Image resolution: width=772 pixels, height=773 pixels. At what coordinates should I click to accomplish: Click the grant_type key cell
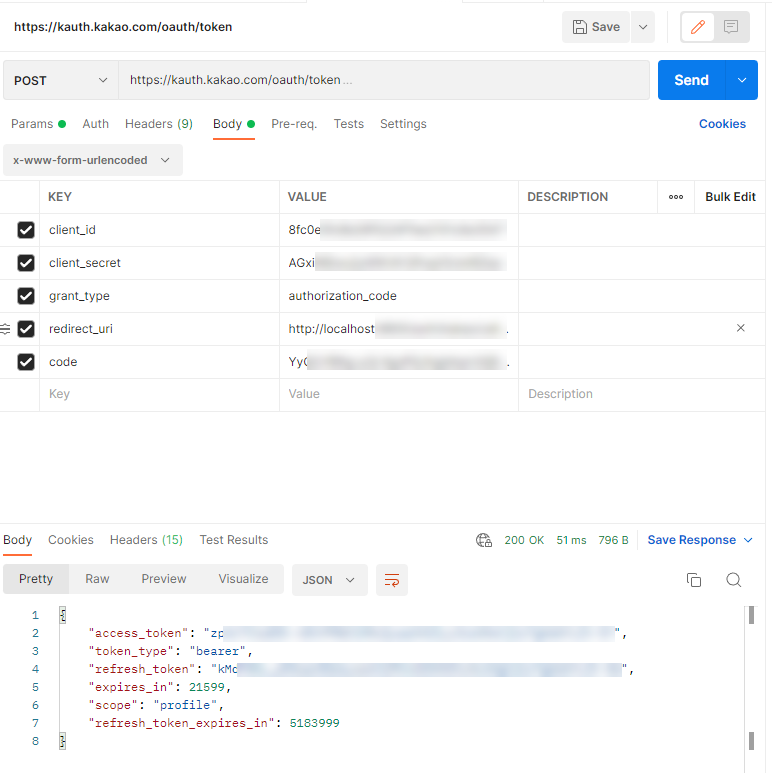pyautogui.click(x=159, y=296)
